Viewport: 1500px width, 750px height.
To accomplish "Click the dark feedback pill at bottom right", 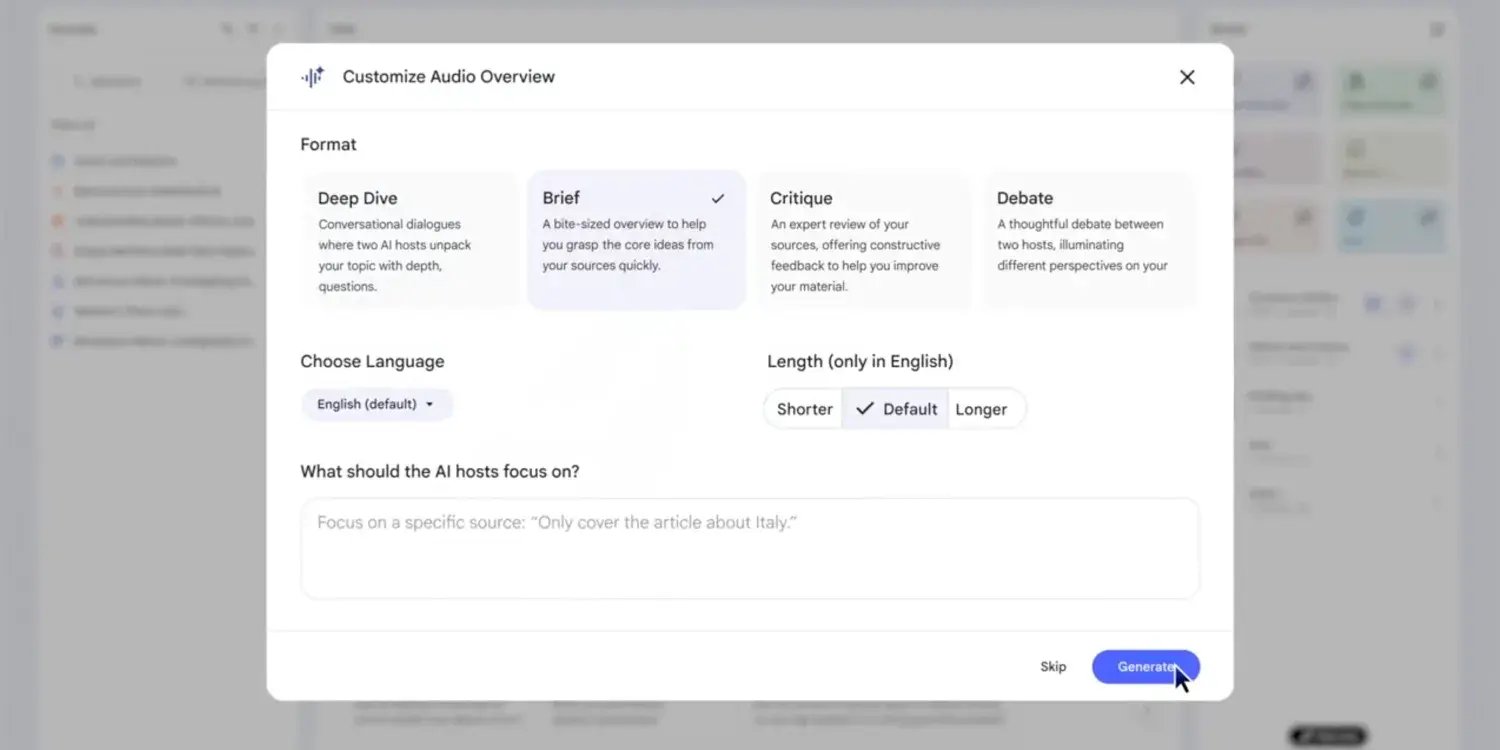I will click(1327, 736).
